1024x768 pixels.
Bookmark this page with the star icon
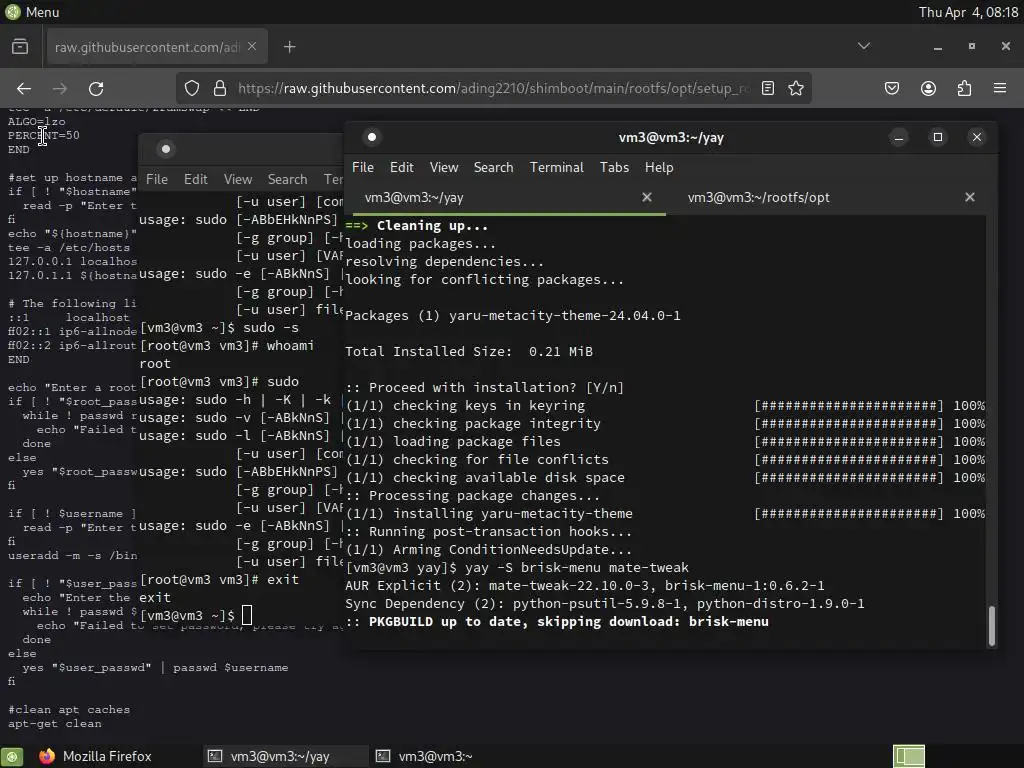[795, 88]
